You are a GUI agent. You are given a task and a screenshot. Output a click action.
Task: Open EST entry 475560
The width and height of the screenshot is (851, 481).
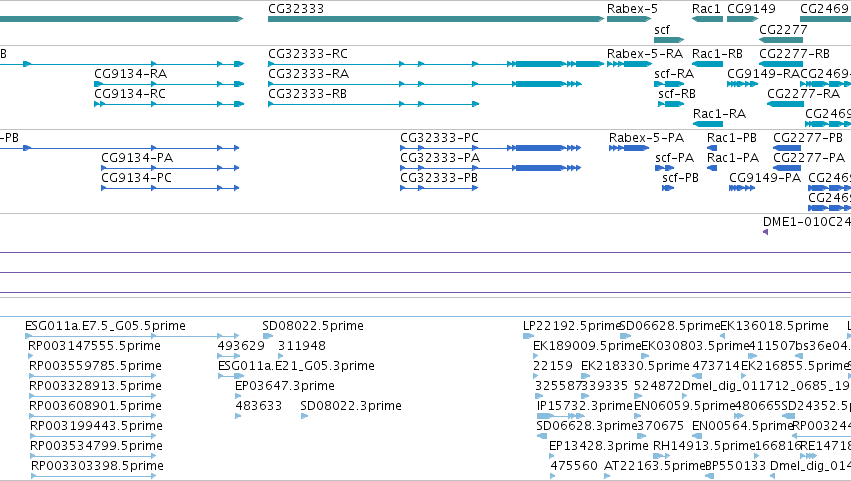click(574, 466)
